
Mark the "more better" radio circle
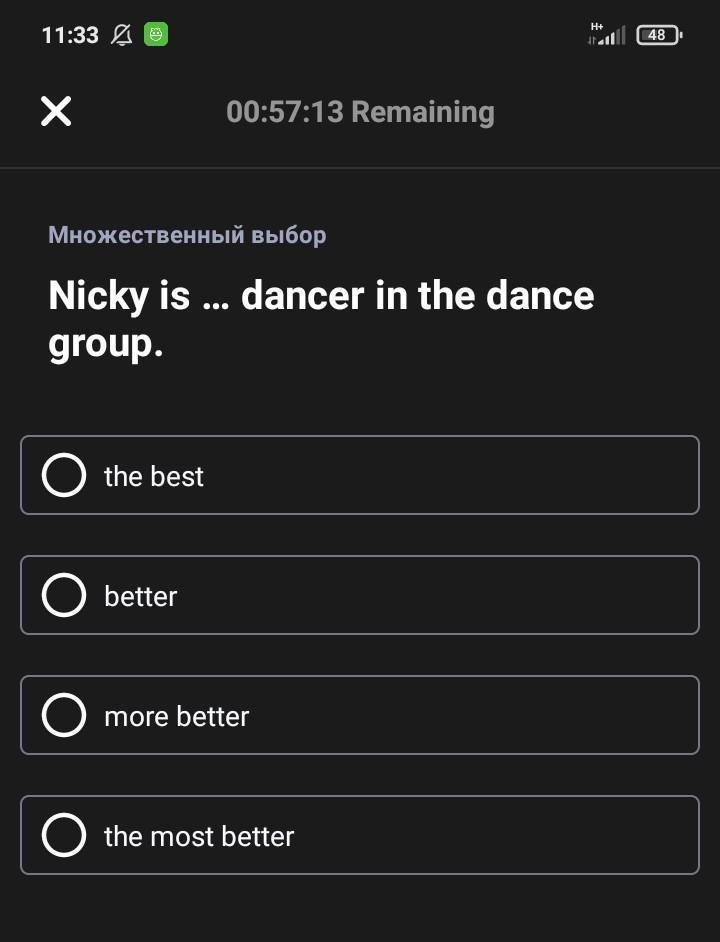[64, 715]
